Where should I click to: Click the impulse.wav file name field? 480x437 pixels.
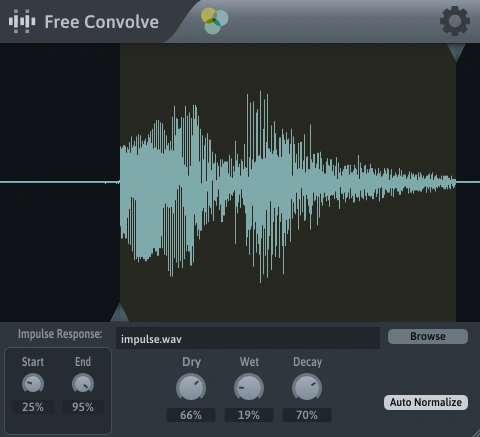tap(248, 338)
